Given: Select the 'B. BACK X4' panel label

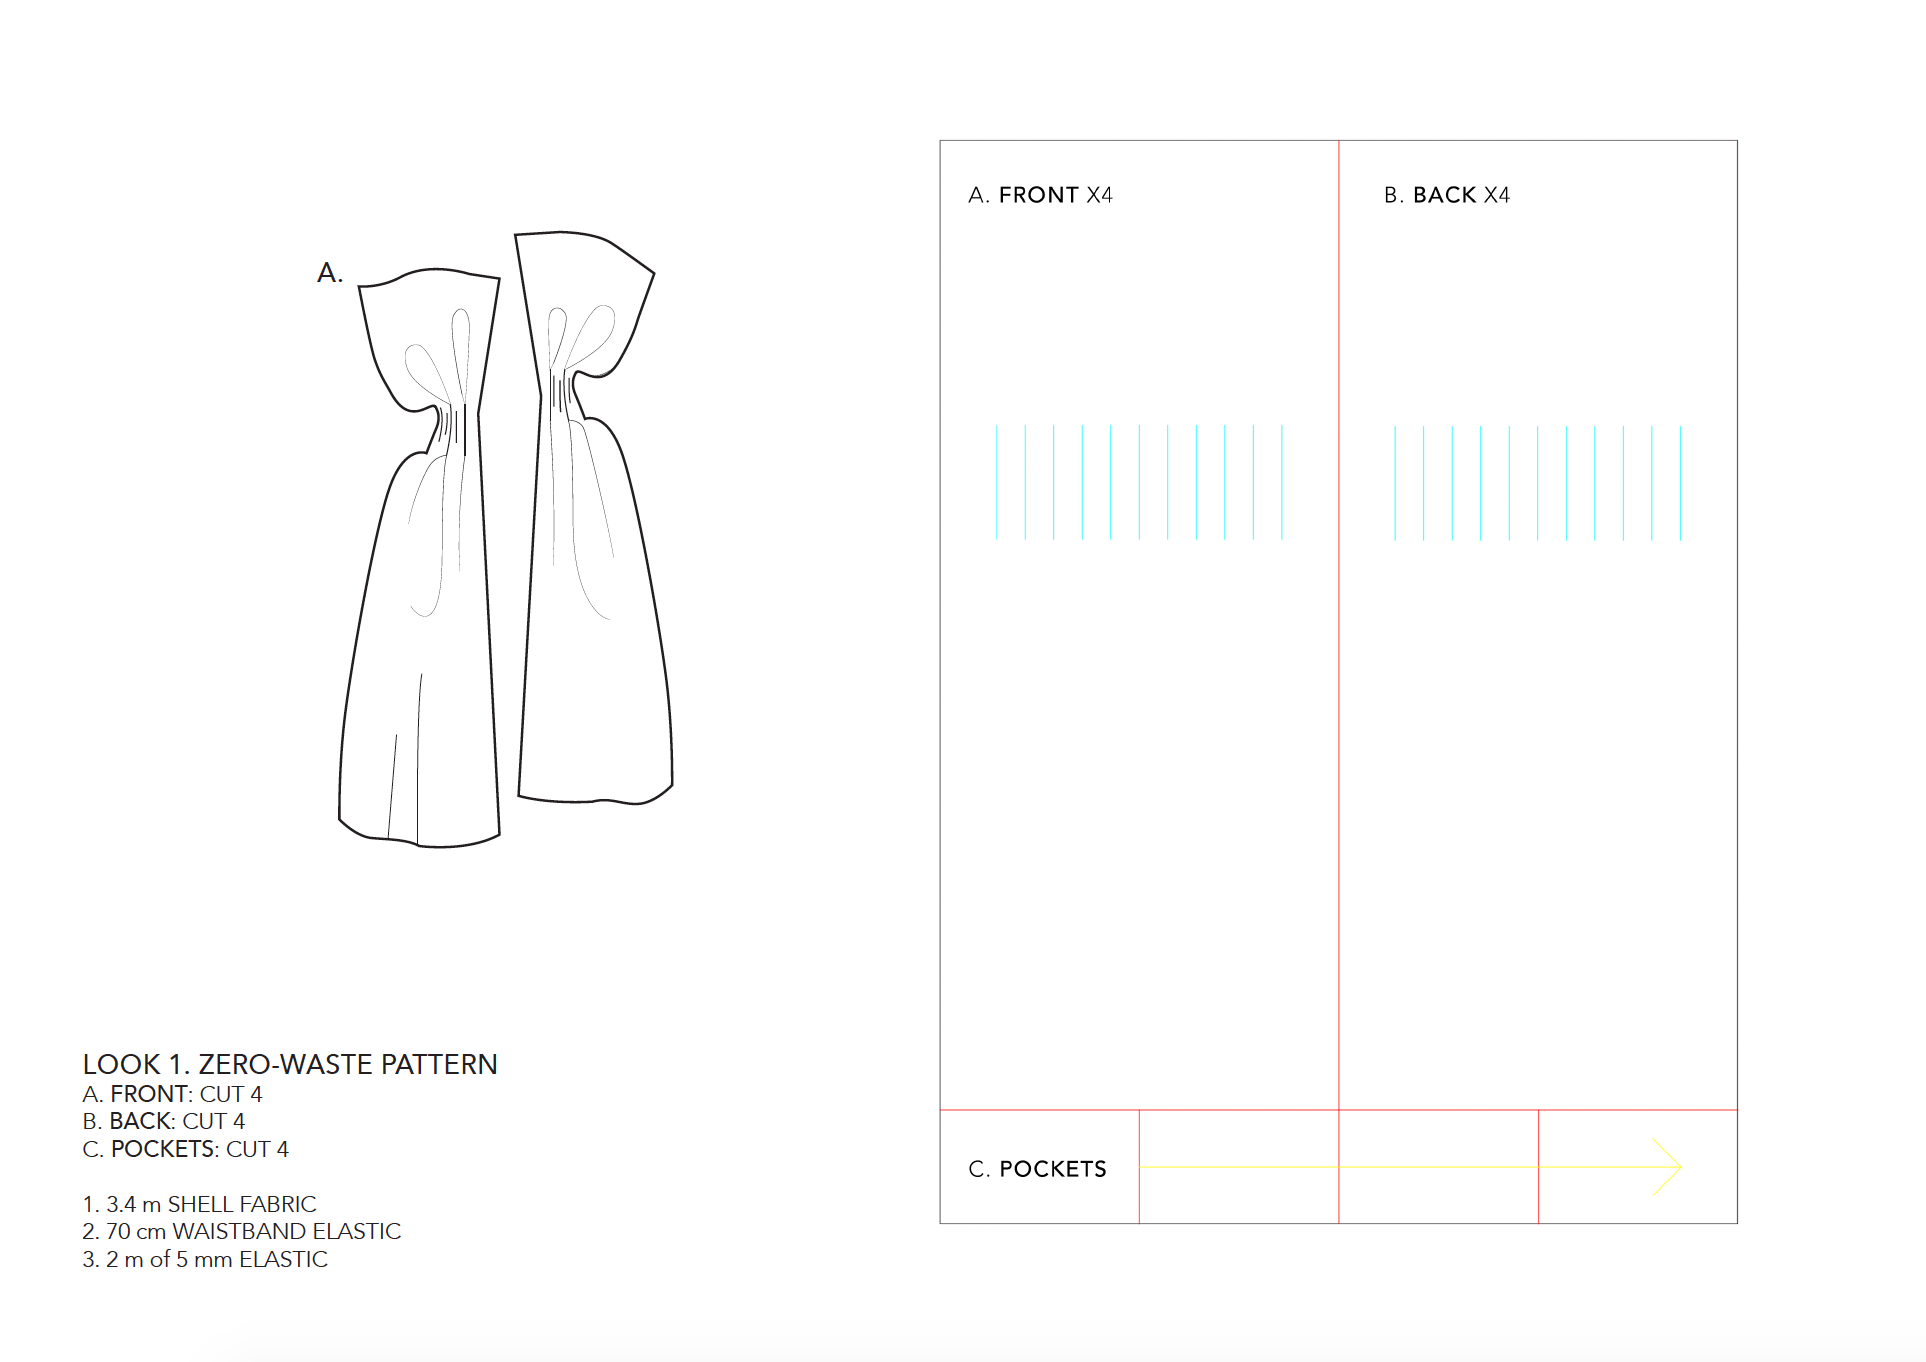Looking at the screenshot, I should 1446,195.
